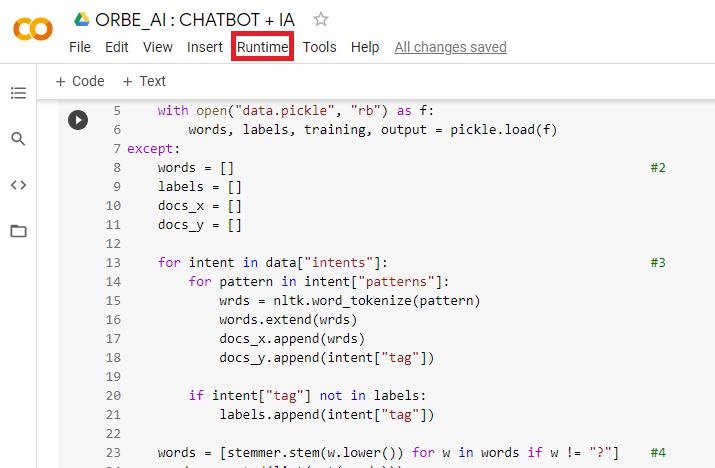Click the Colab logo icon
The height and width of the screenshot is (468, 715).
click(33, 30)
